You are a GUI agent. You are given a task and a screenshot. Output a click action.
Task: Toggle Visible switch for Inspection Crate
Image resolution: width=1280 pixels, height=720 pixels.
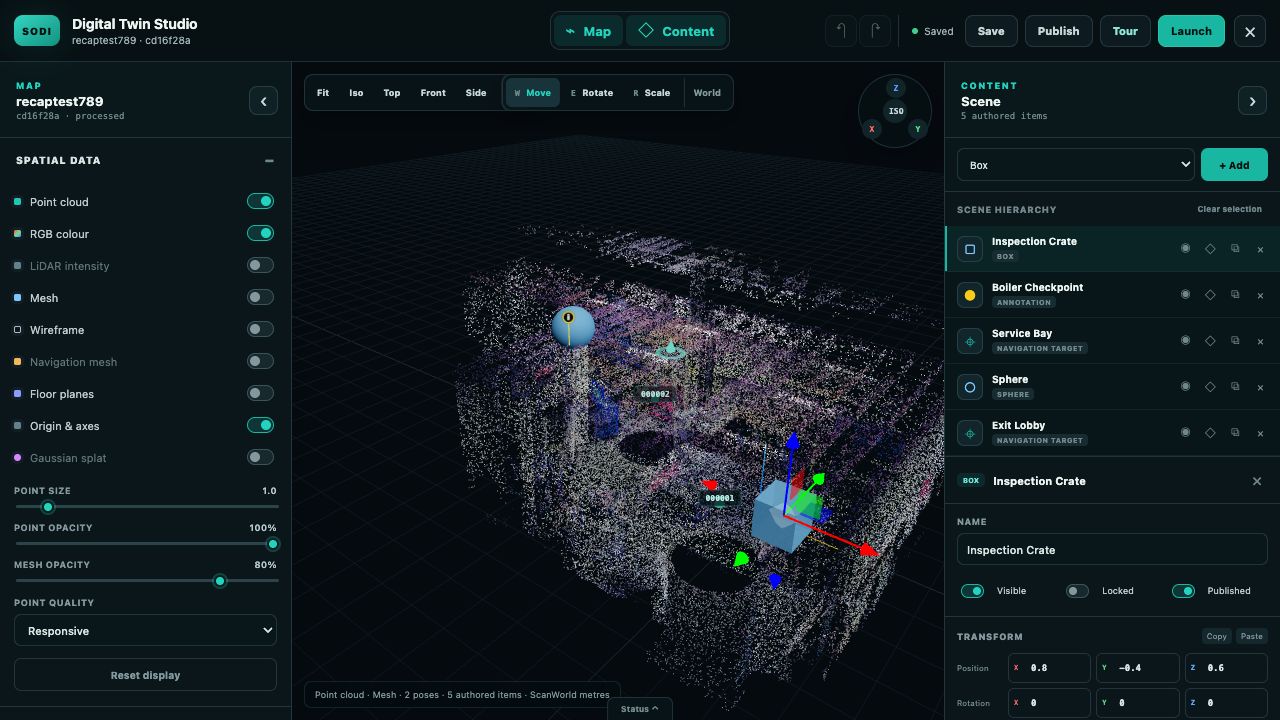[x=972, y=591]
